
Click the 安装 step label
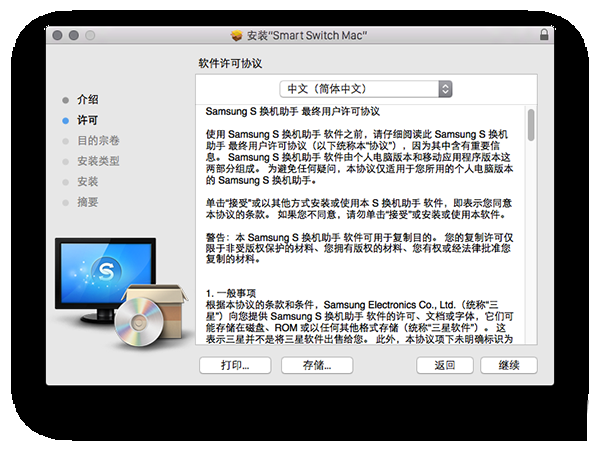(x=88, y=182)
